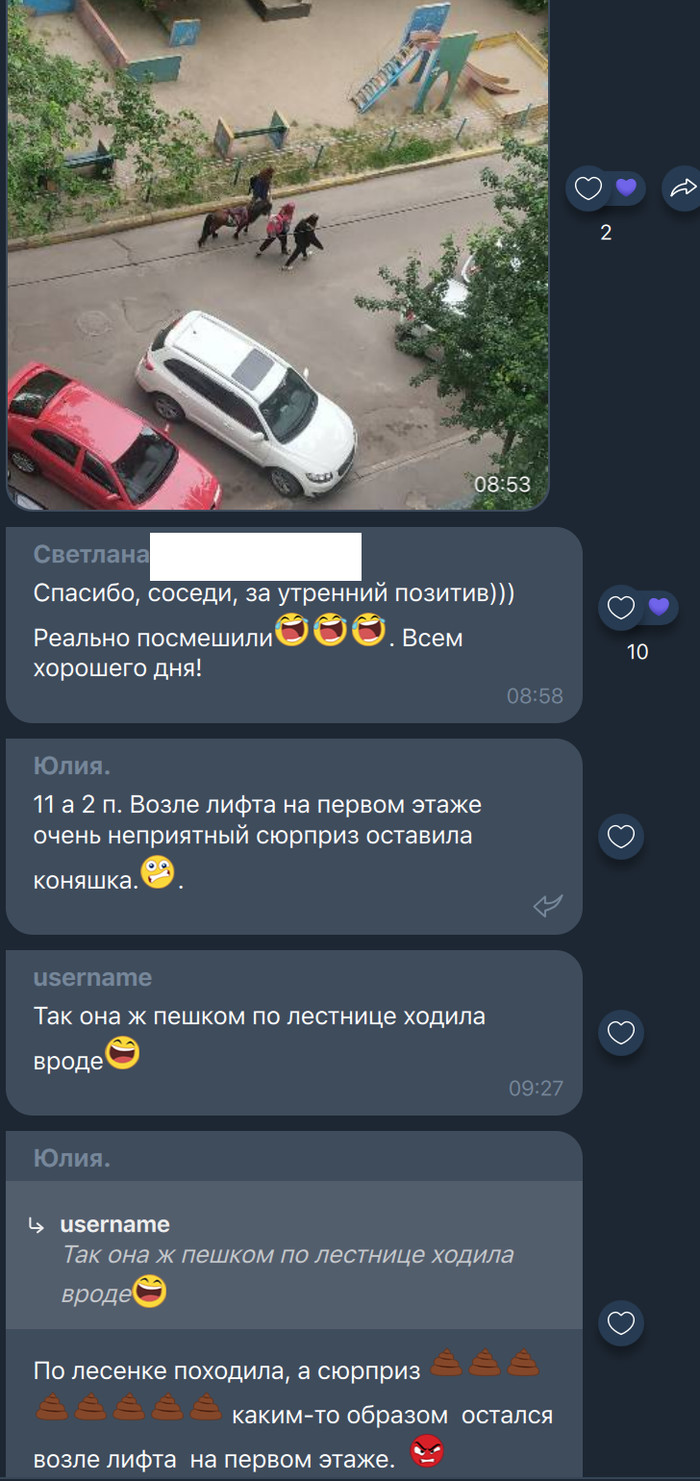The image size is (700, 1481).
Task: Like Светлана's morning positive message
Action: click(621, 608)
